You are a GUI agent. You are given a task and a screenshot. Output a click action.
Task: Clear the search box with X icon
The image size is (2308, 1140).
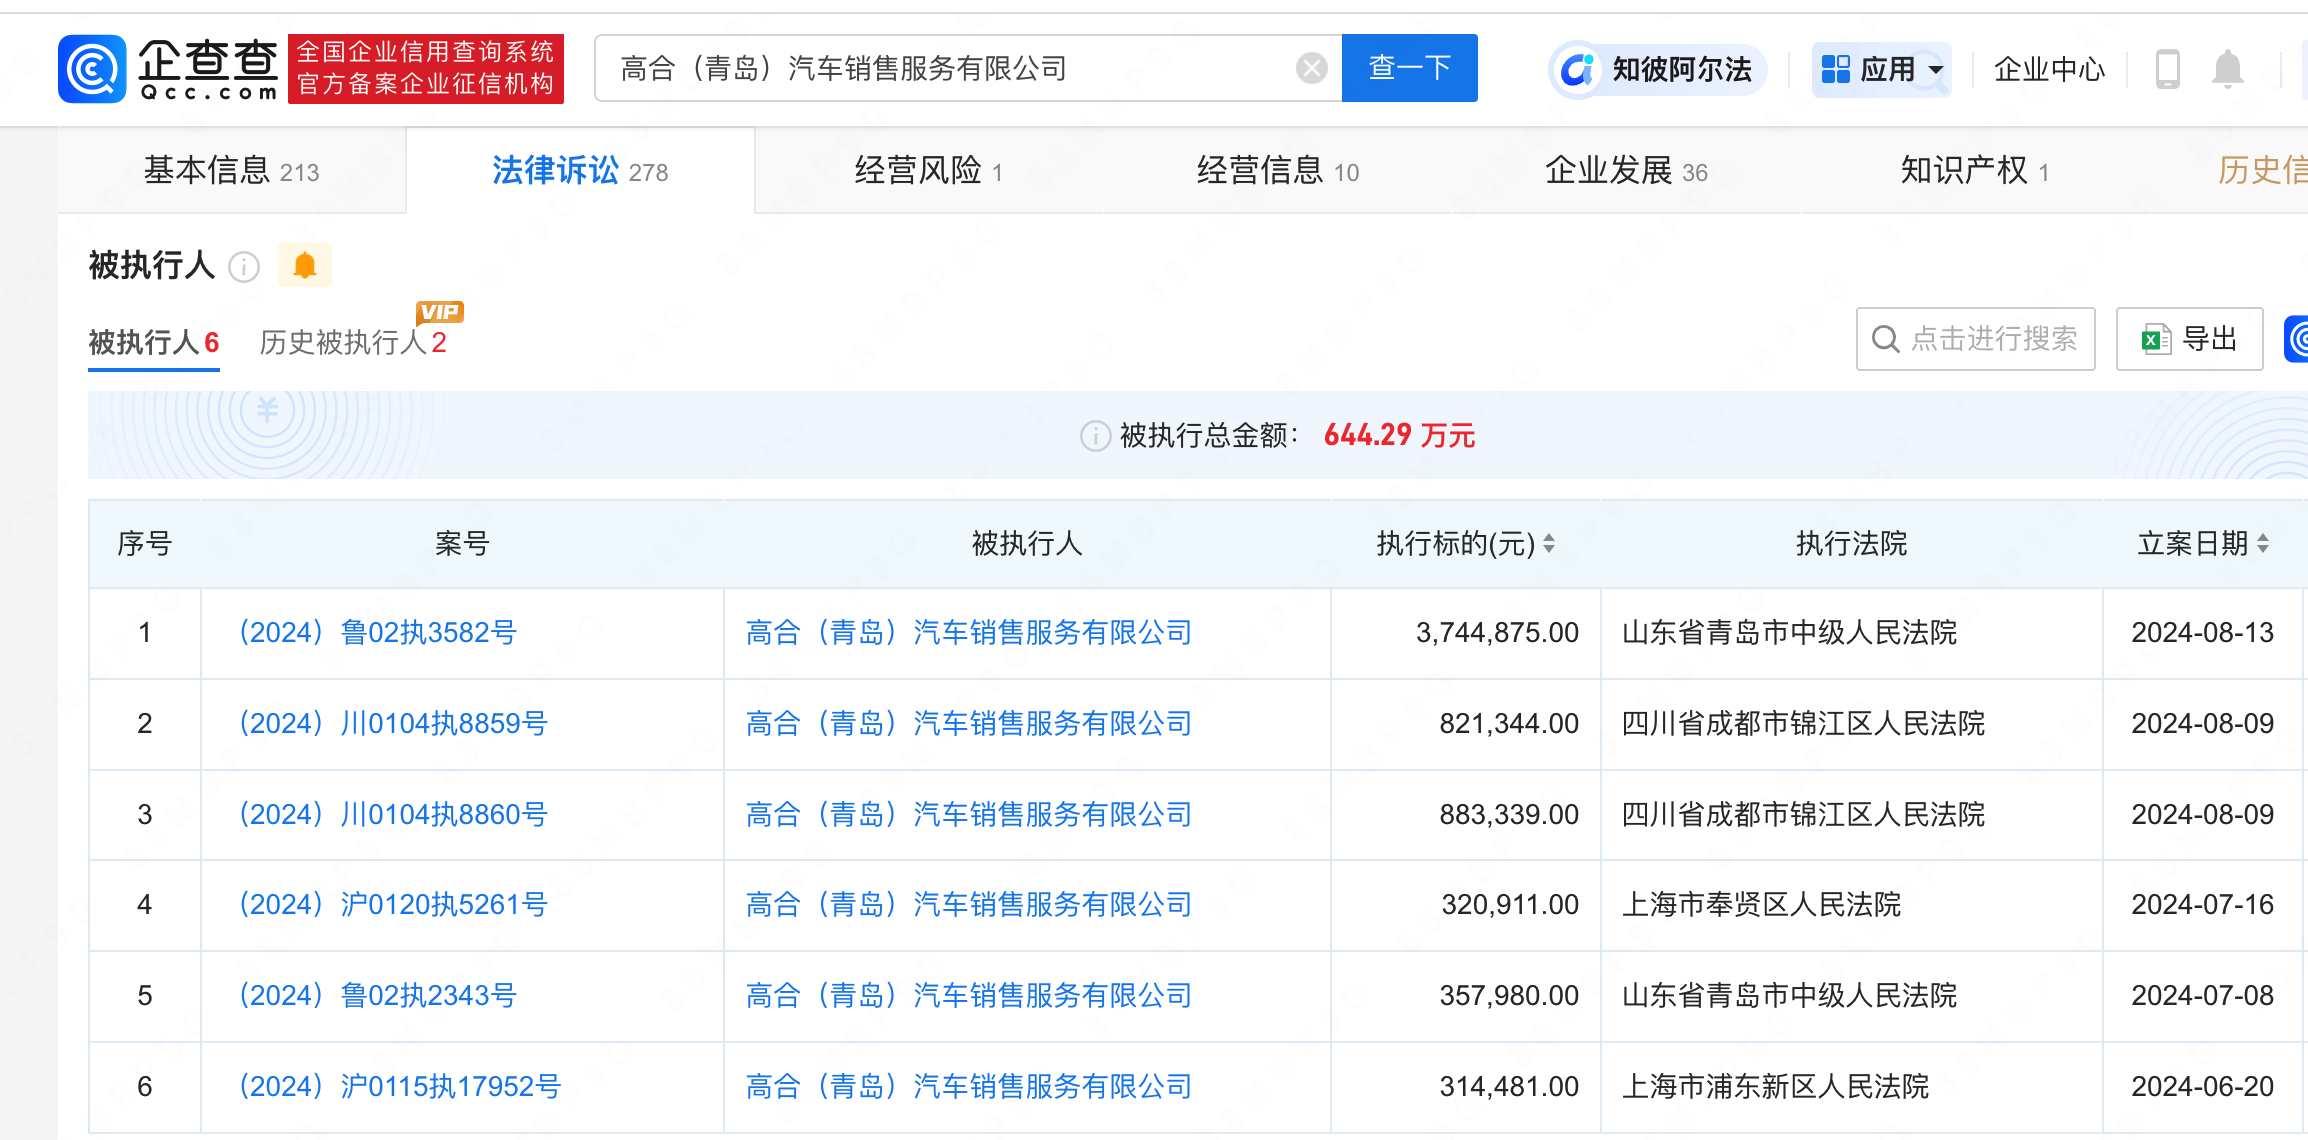(1311, 69)
